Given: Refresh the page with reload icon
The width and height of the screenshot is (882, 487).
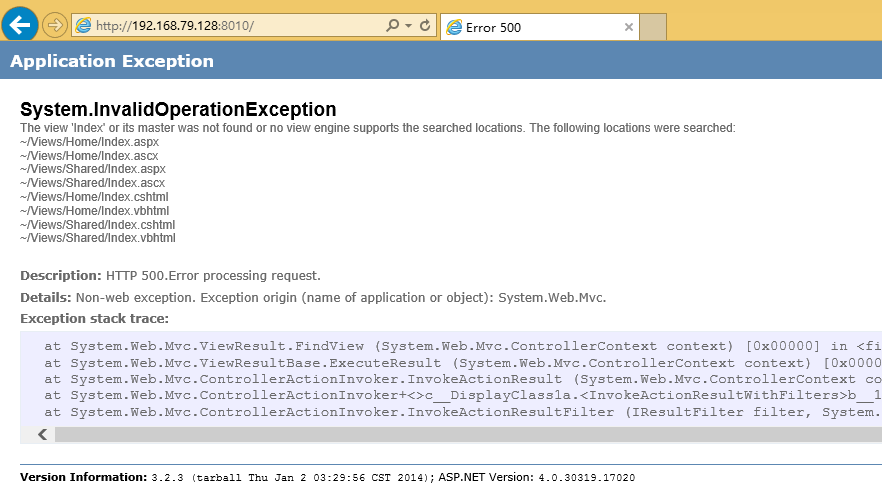Looking at the screenshot, I should pos(425,25).
